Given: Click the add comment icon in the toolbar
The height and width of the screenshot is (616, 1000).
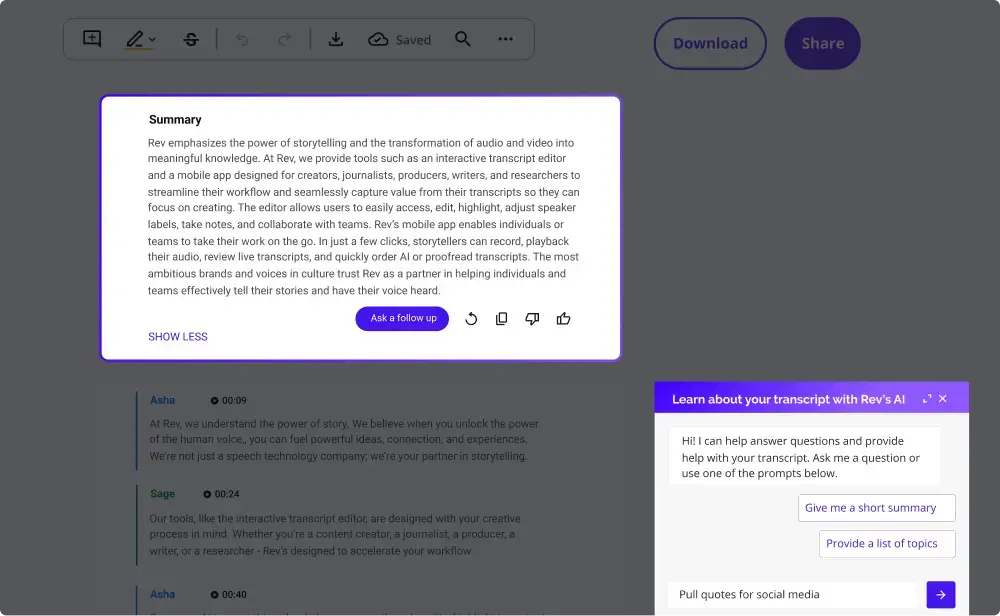Looking at the screenshot, I should [x=92, y=39].
